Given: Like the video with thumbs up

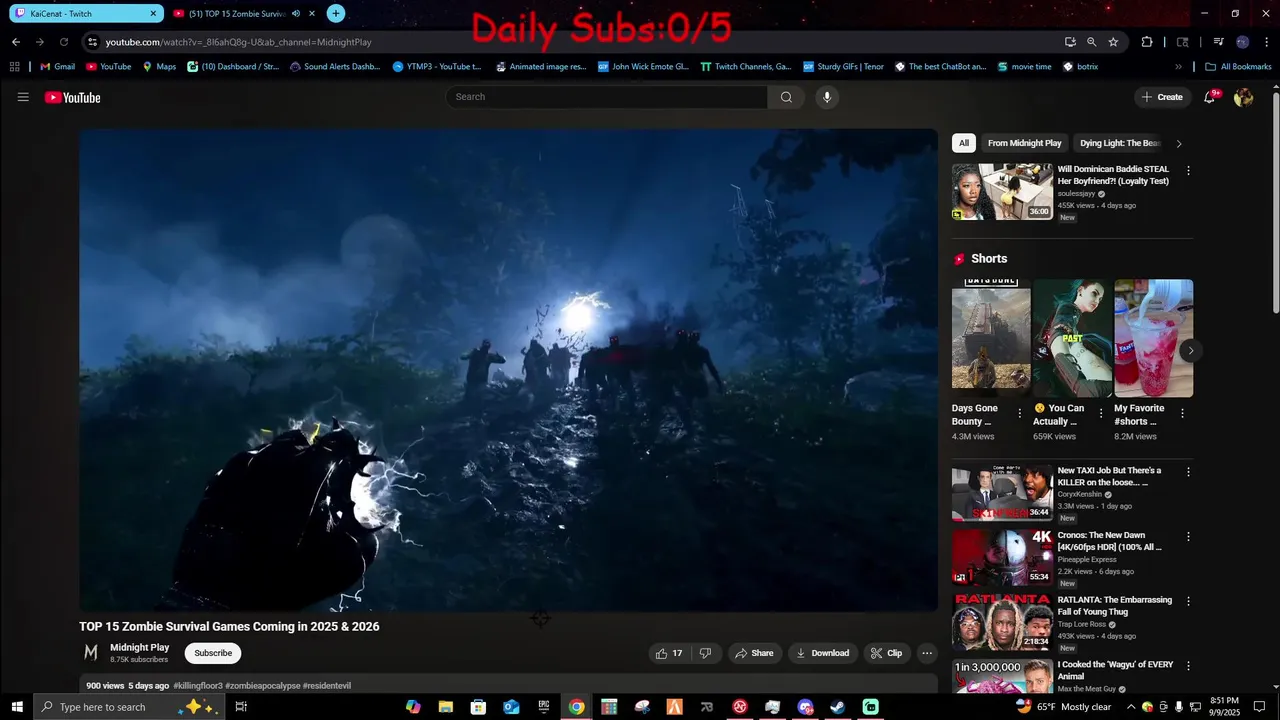Looking at the screenshot, I should coord(669,653).
